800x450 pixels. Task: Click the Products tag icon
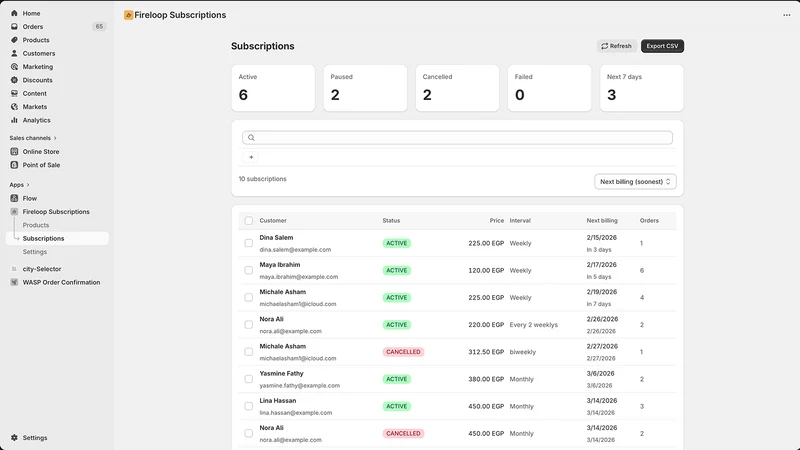click(x=14, y=40)
